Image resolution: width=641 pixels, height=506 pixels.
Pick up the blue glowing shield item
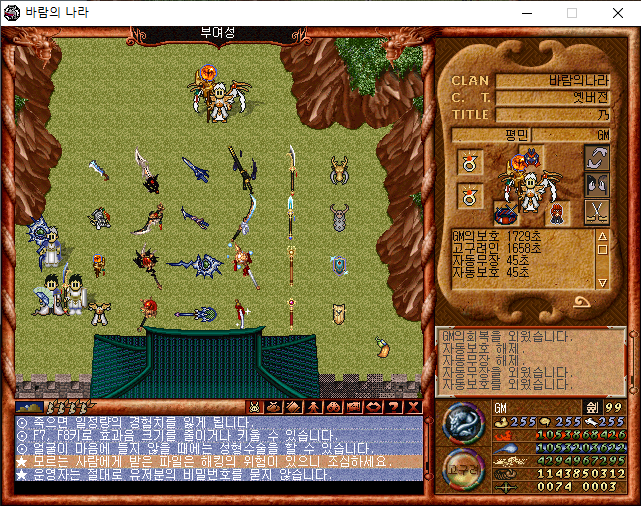339,265
